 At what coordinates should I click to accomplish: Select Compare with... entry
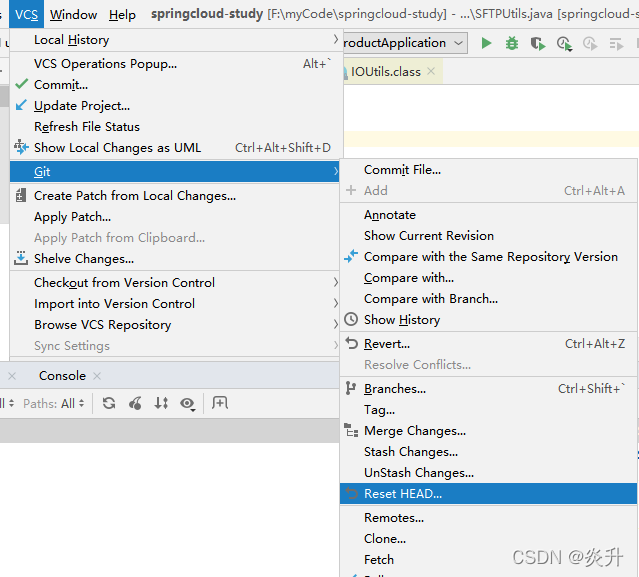(x=488, y=278)
